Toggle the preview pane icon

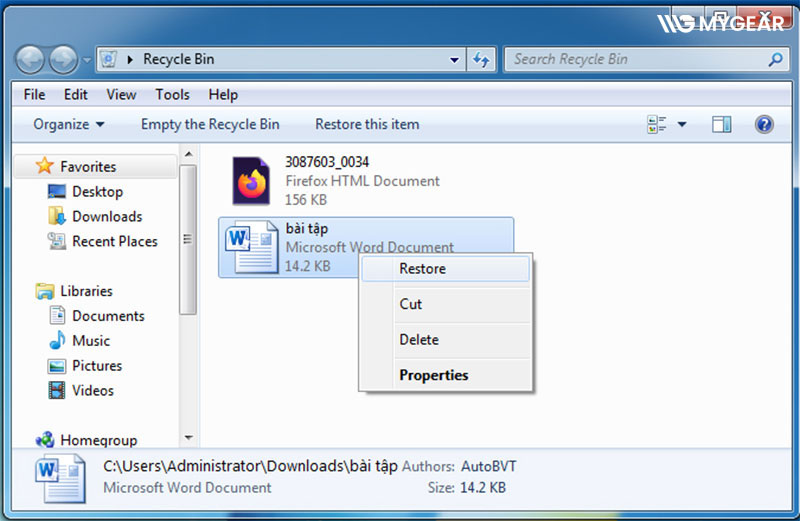pyautogui.click(x=722, y=125)
